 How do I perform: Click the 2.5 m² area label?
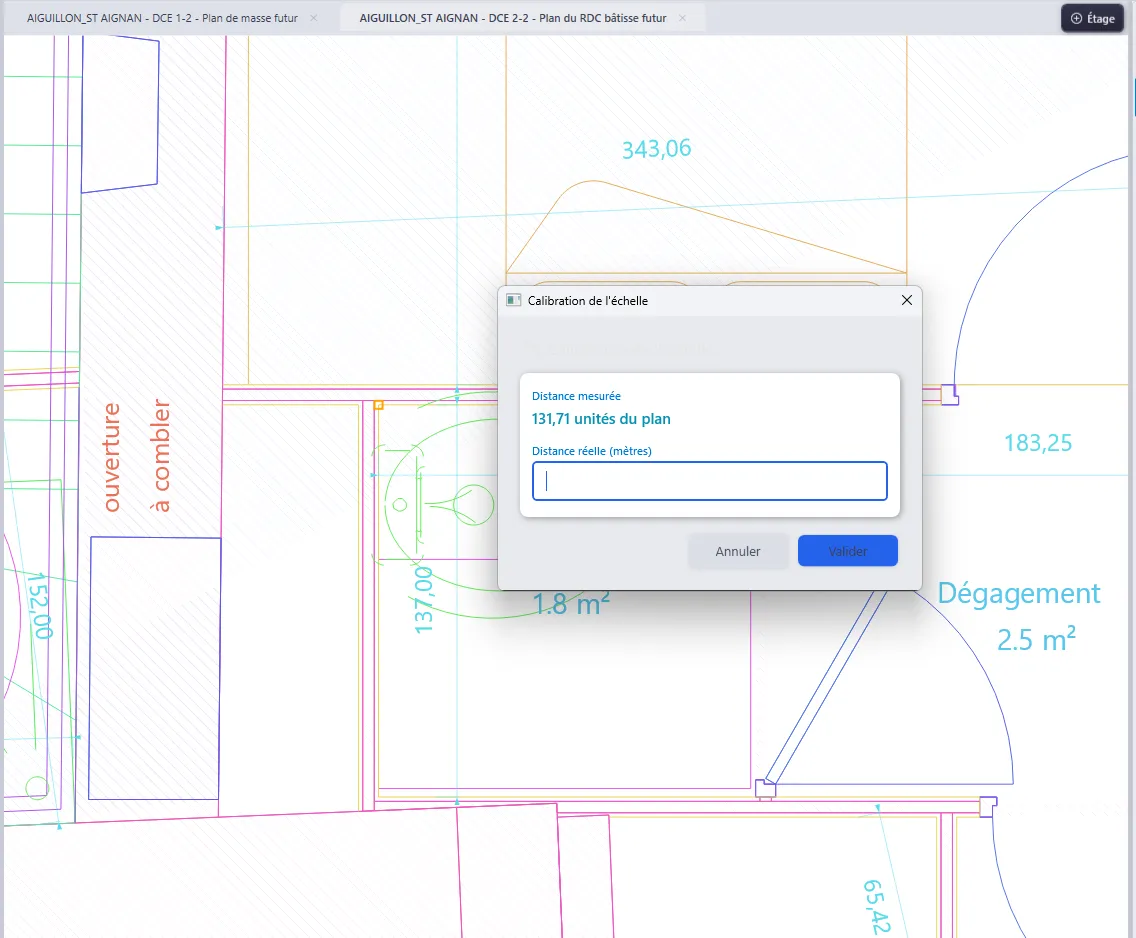[1036, 640]
